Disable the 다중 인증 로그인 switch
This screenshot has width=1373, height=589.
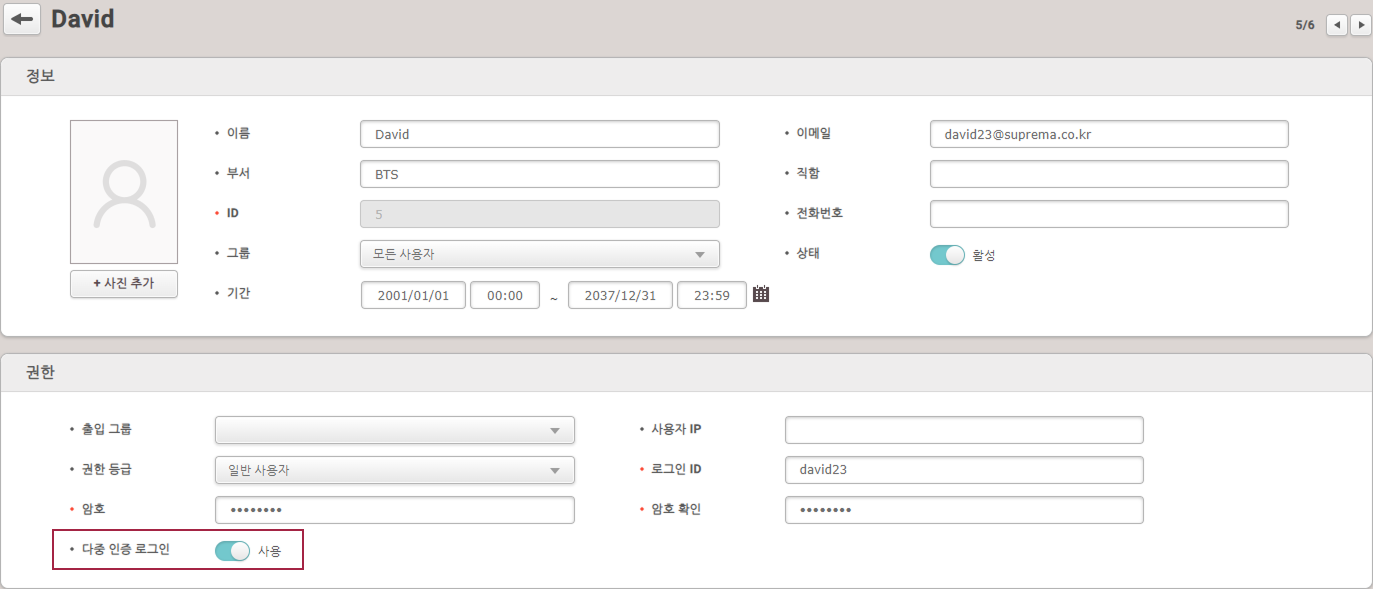tap(232, 551)
